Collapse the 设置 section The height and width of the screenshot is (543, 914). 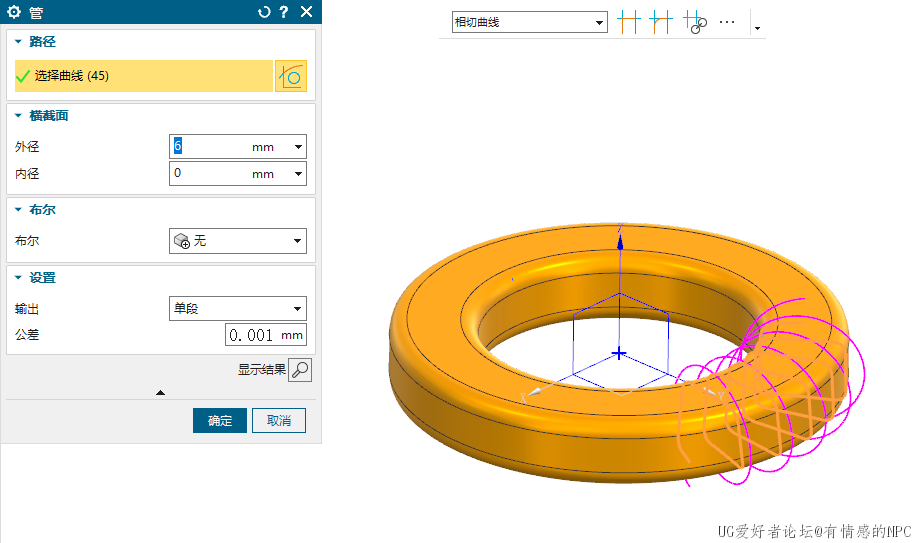[x=18, y=278]
